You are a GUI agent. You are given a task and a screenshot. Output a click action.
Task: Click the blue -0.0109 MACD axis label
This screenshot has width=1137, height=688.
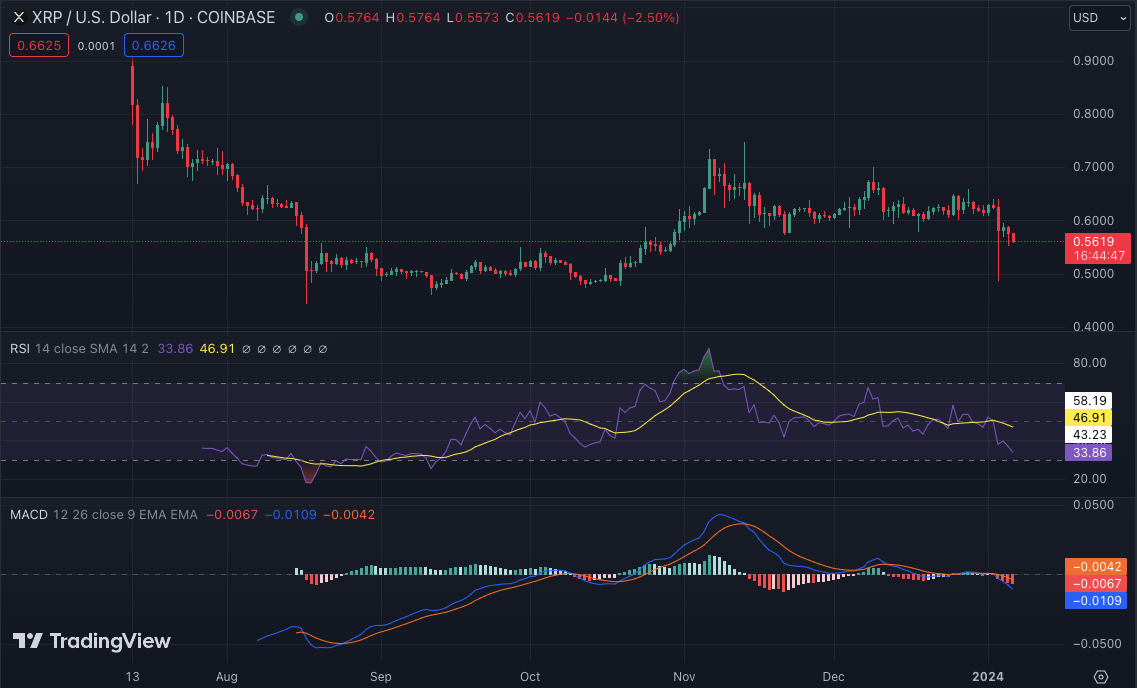(1098, 601)
